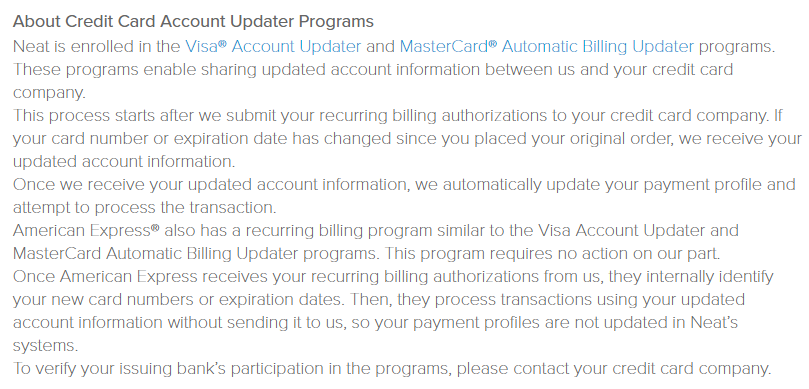The height and width of the screenshot is (389, 809).
Task: Click the About Credit Card Account Updater Programs heading
Action: 193,22
